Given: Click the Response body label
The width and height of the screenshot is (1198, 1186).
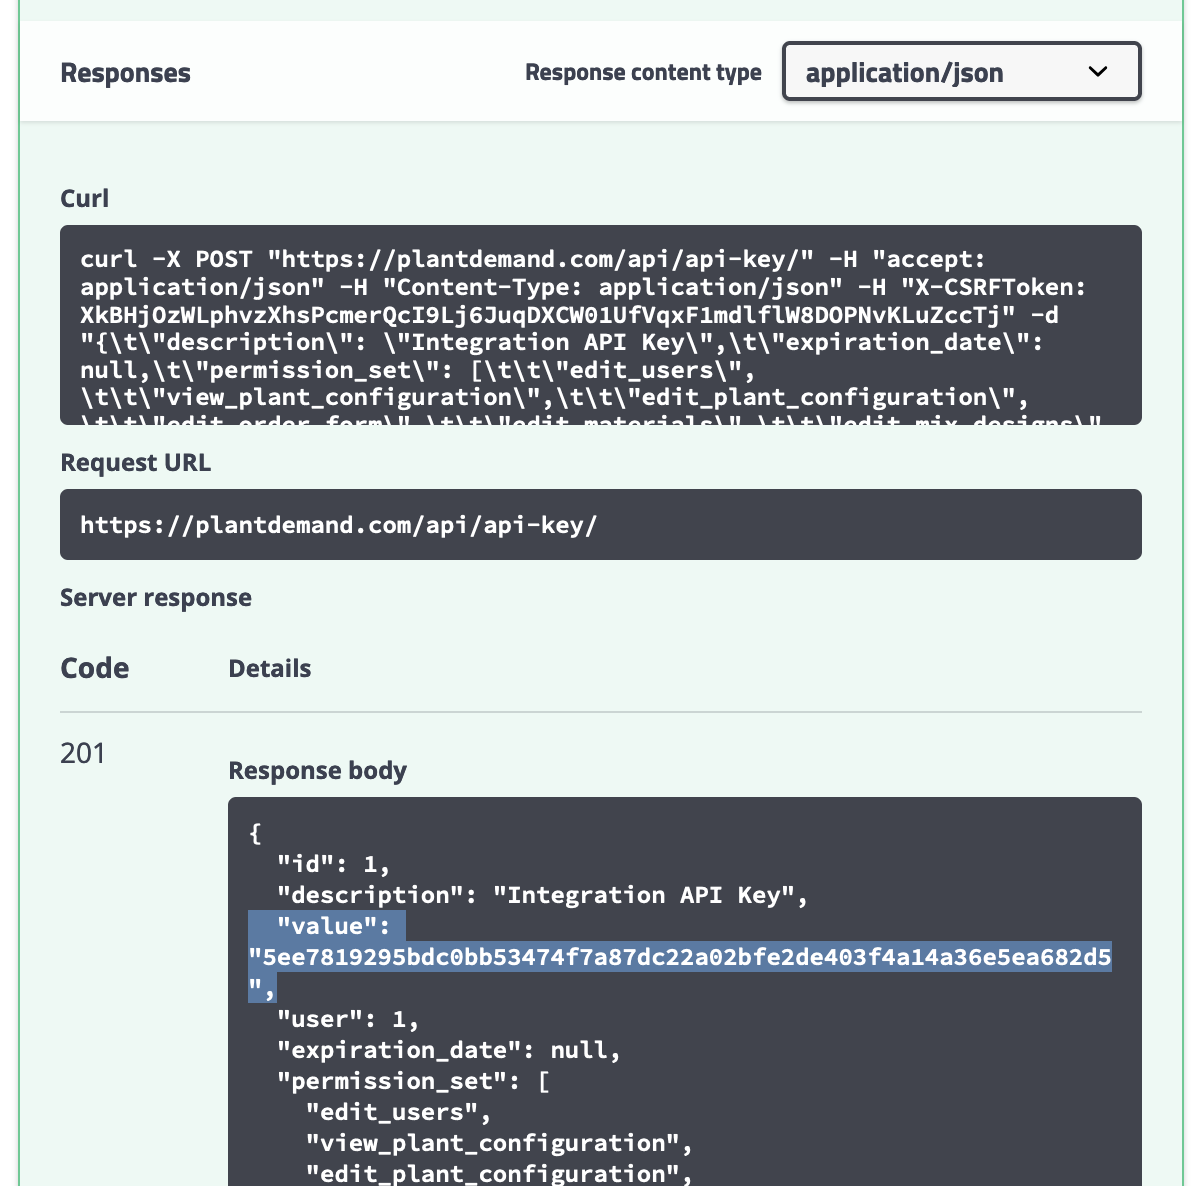Looking at the screenshot, I should click(317, 770).
